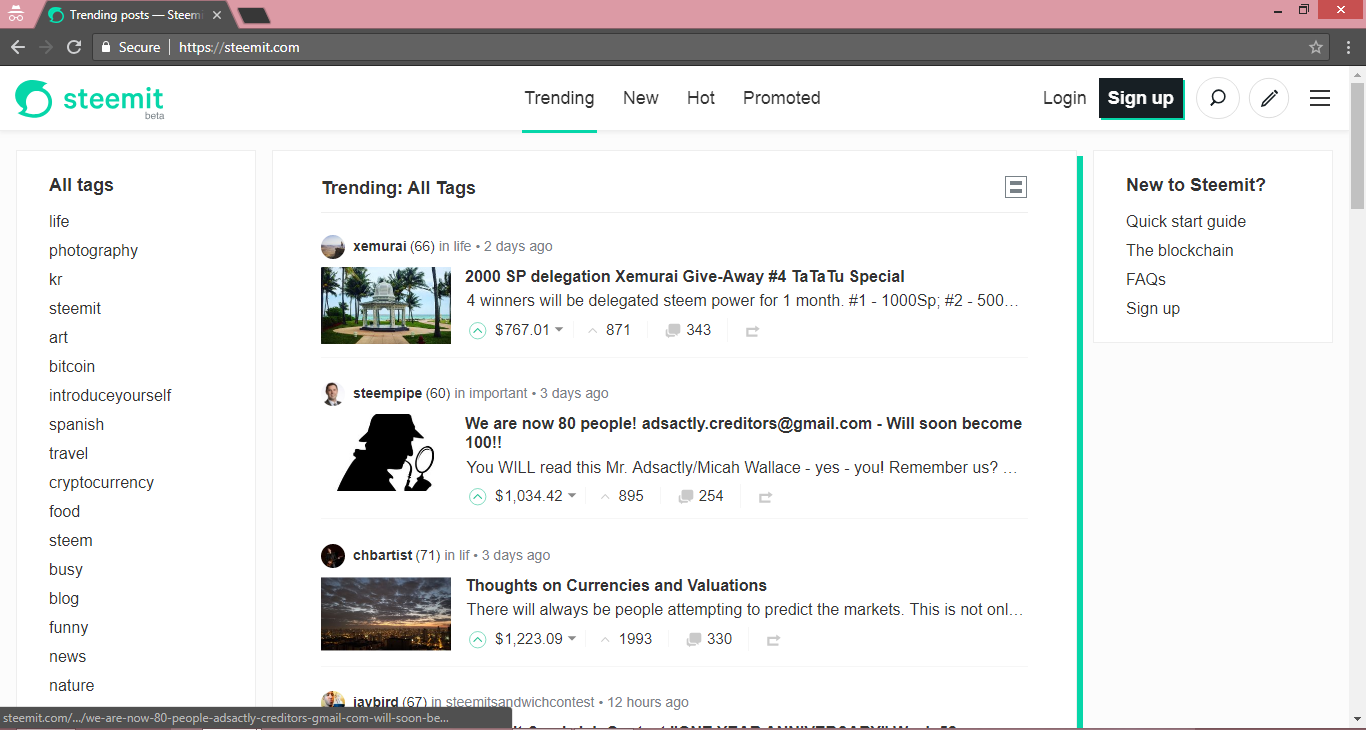Bookmark page with the star icon
This screenshot has width=1366, height=730.
(x=1316, y=47)
